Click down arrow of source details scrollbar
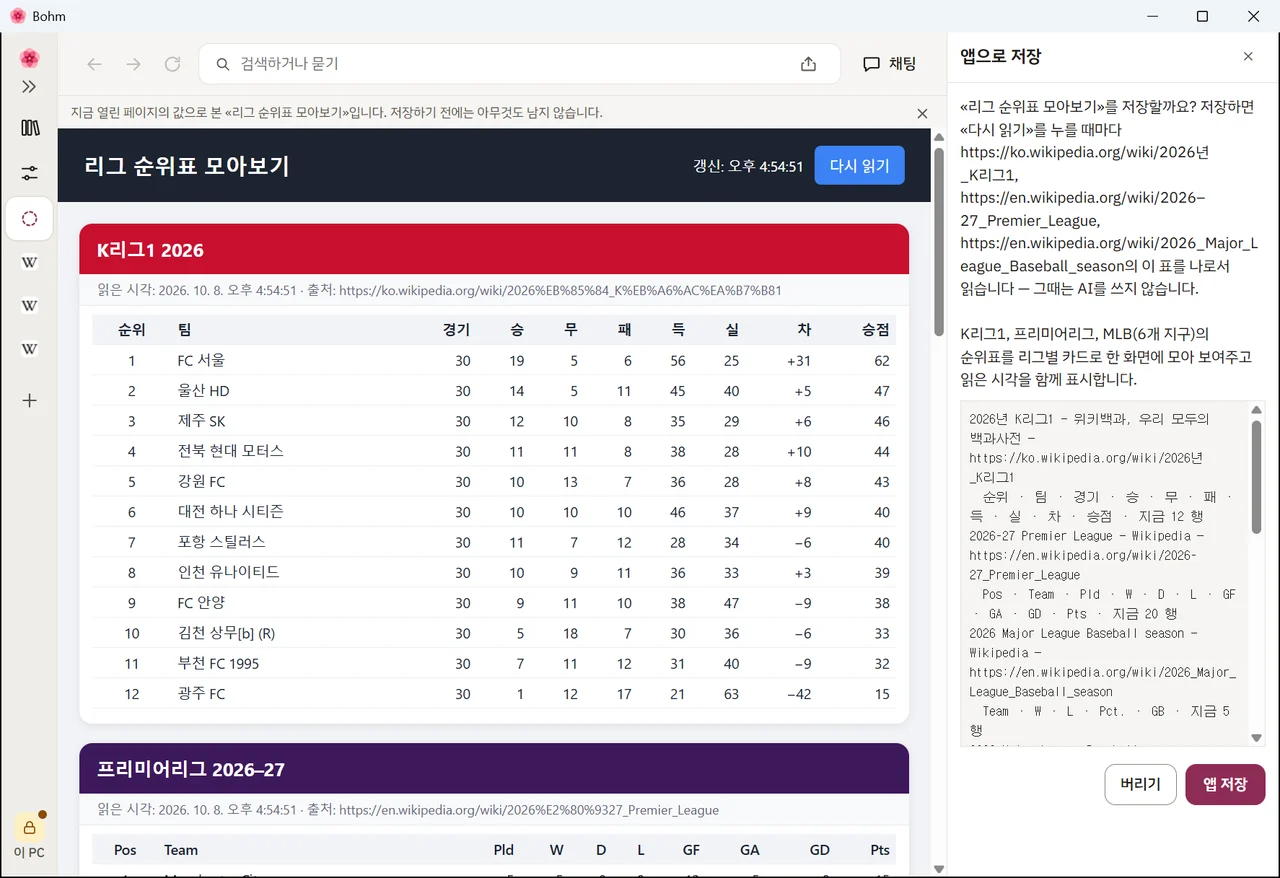The width and height of the screenshot is (1280, 878). point(1257,738)
